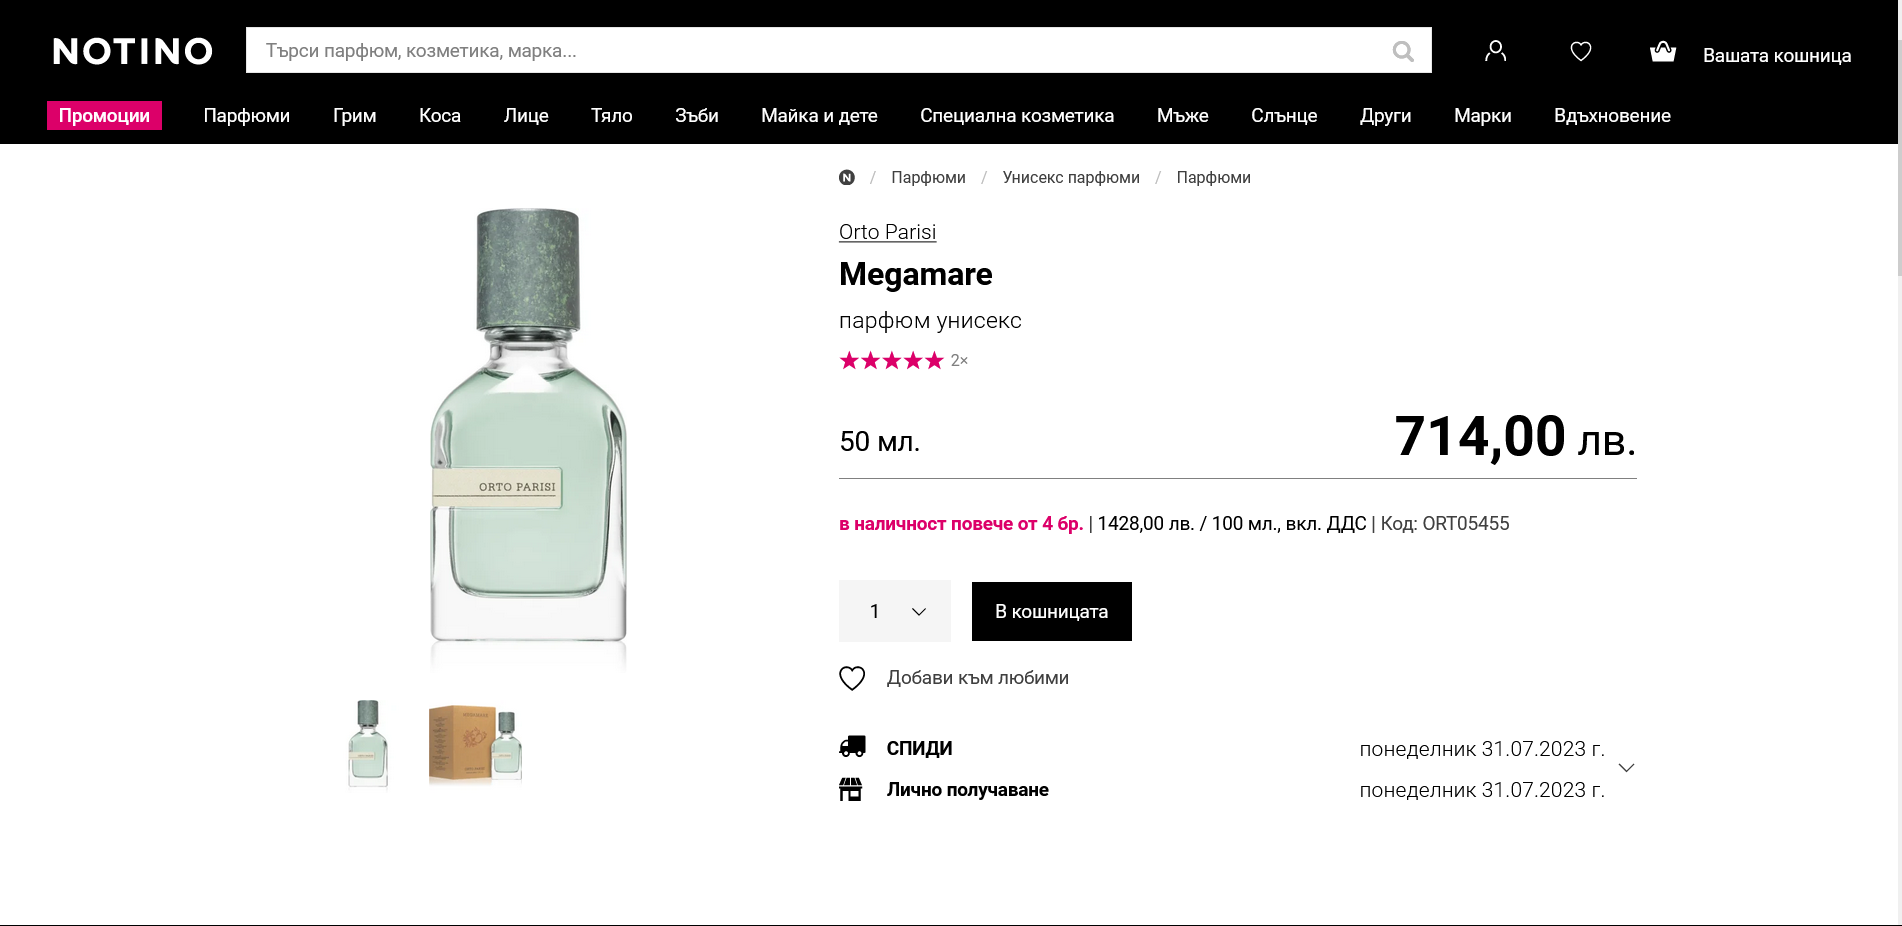Screen dimensions: 1902x926
Task: Click the heart icon beside 'Добави към любими'
Action: (852, 679)
